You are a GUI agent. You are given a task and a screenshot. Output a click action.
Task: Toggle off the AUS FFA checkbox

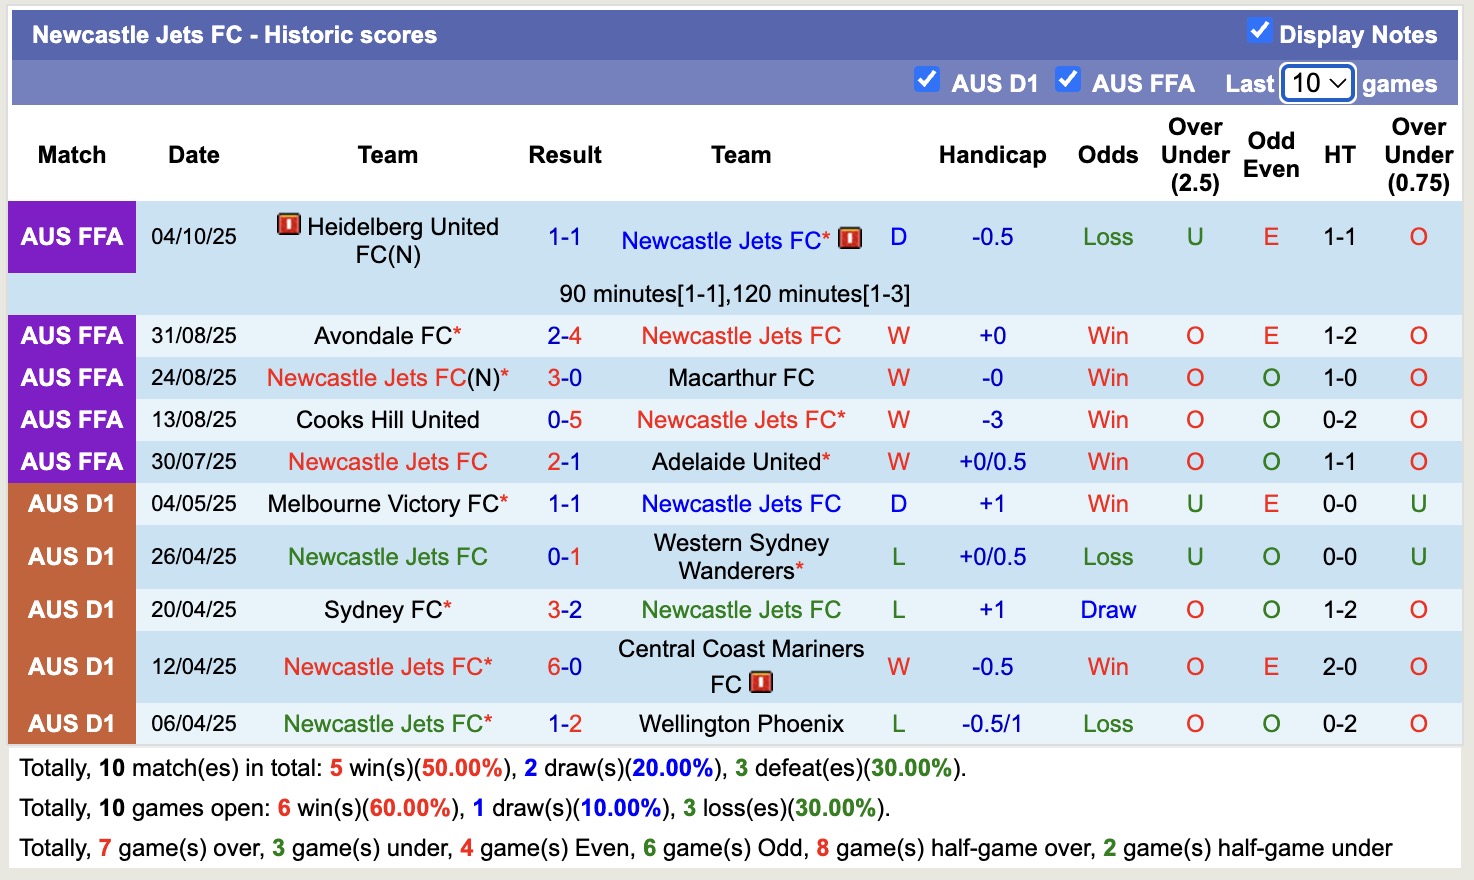pyautogui.click(x=1069, y=78)
